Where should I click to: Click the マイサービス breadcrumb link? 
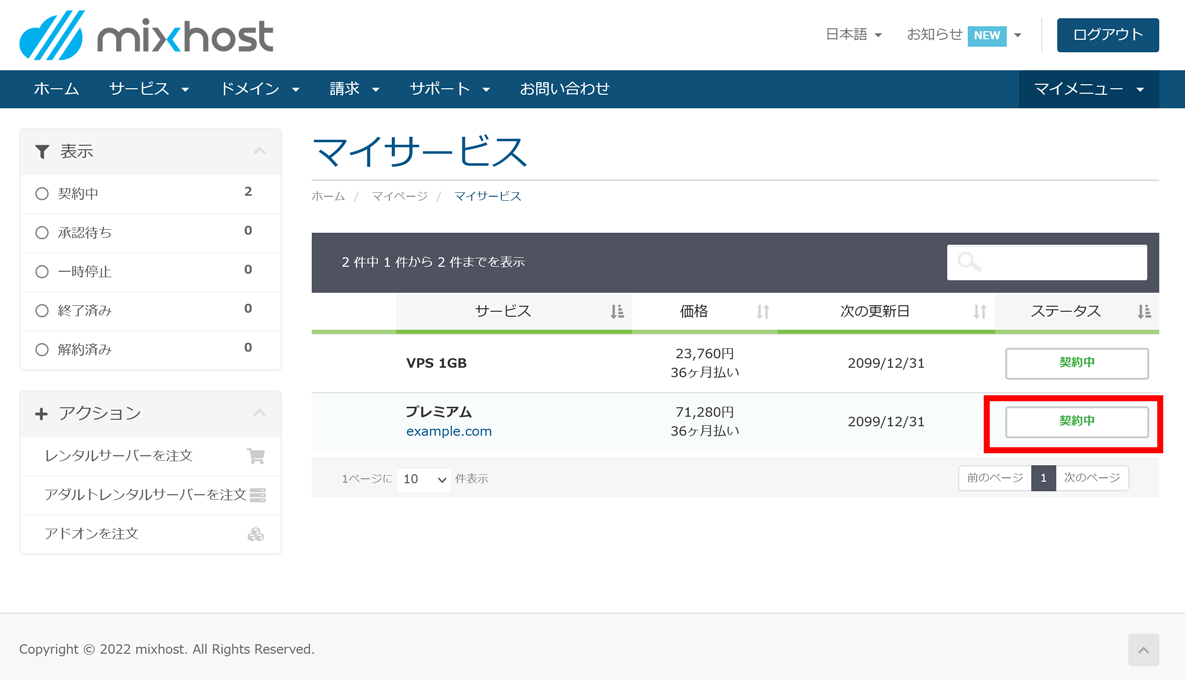pyautogui.click(x=487, y=196)
